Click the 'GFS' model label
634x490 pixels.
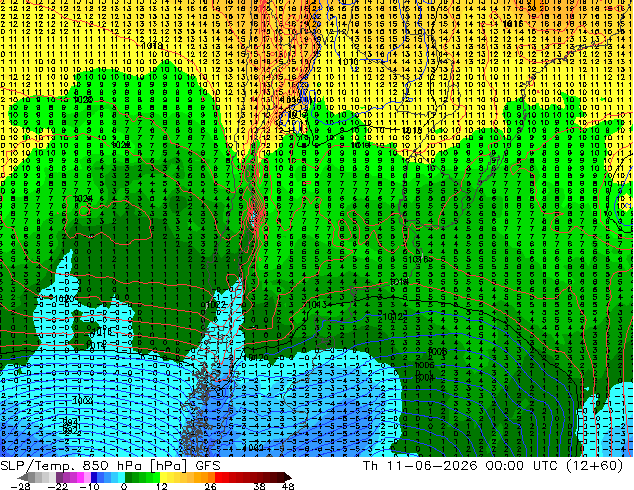pos(208,466)
